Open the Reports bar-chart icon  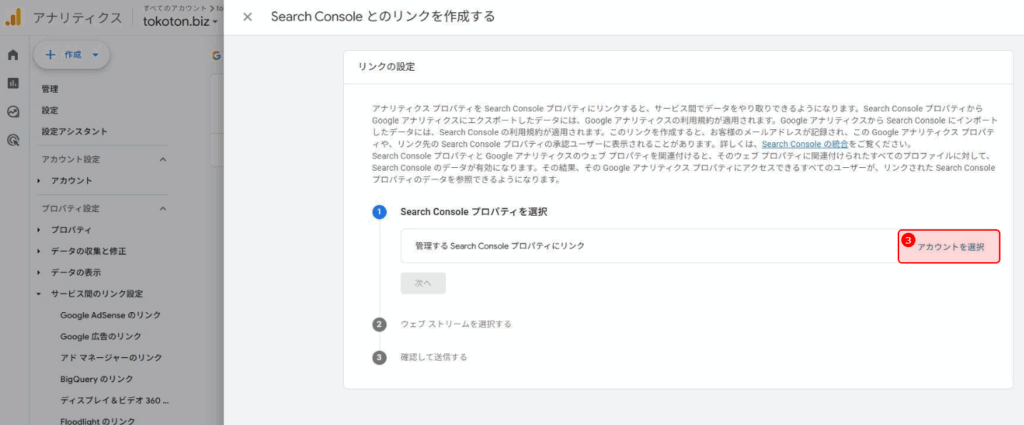[13, 83]
